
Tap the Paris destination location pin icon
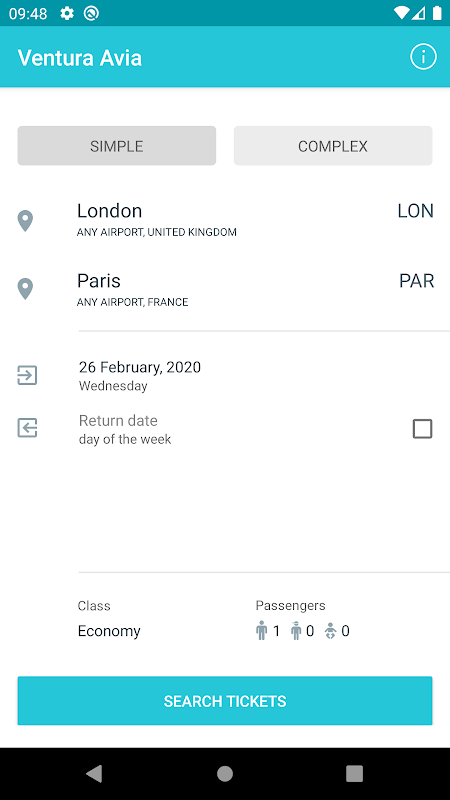tap(25, 289)
